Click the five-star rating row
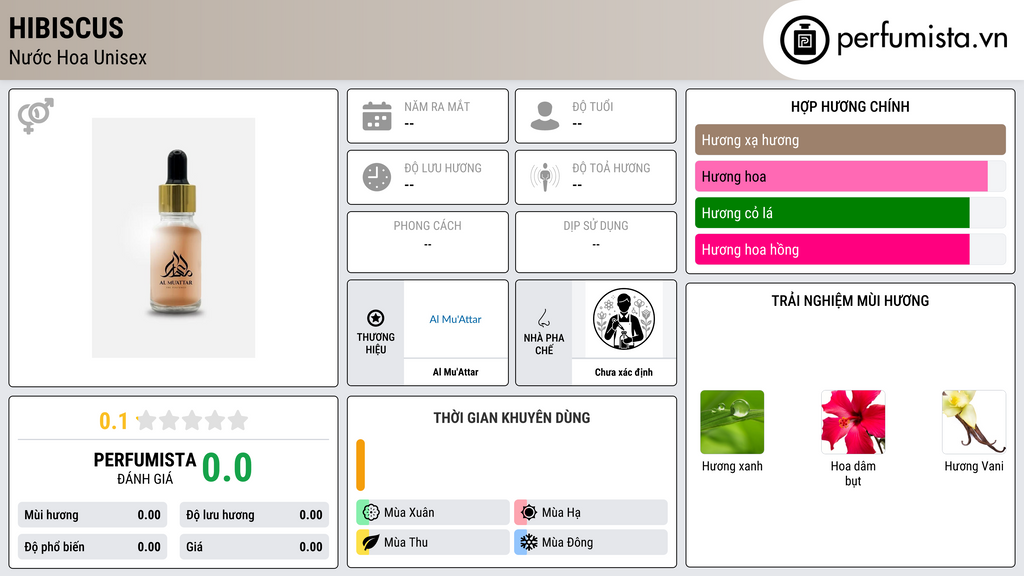 click(x=193, y=420)
